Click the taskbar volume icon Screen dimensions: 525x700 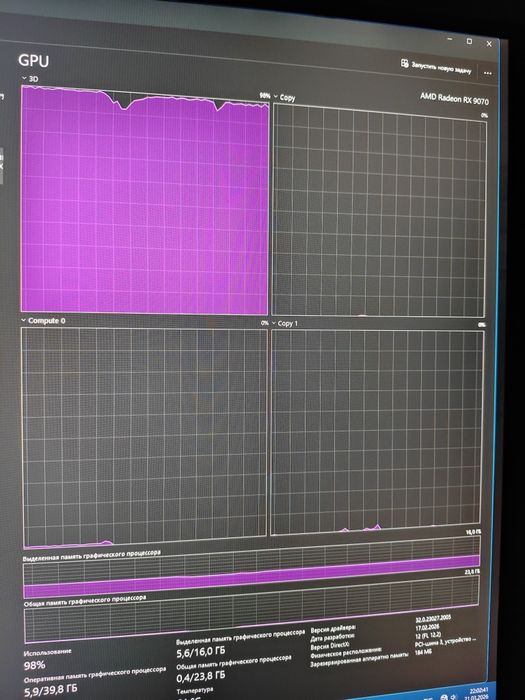[454, 697]
